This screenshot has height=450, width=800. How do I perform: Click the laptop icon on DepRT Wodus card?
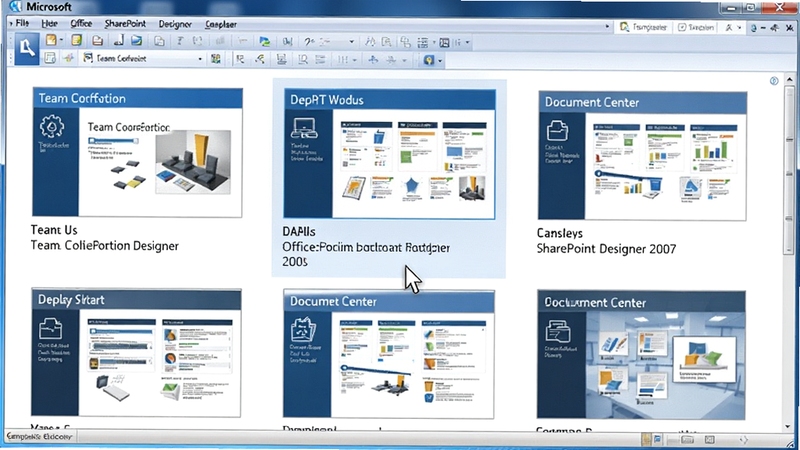[304, 128]
